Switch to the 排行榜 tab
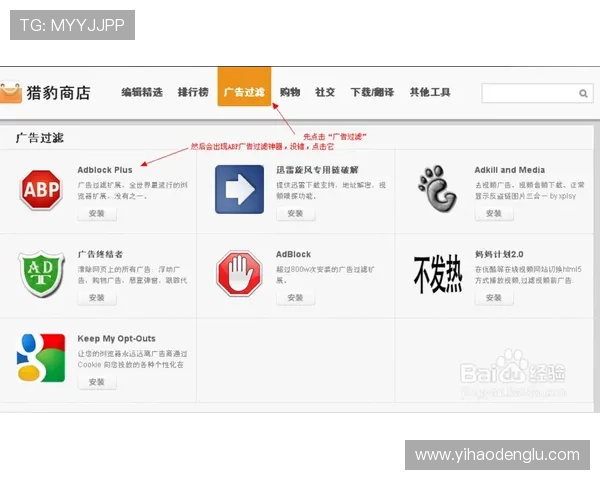Viewport: 600px width, 480px height. [193, 92]
